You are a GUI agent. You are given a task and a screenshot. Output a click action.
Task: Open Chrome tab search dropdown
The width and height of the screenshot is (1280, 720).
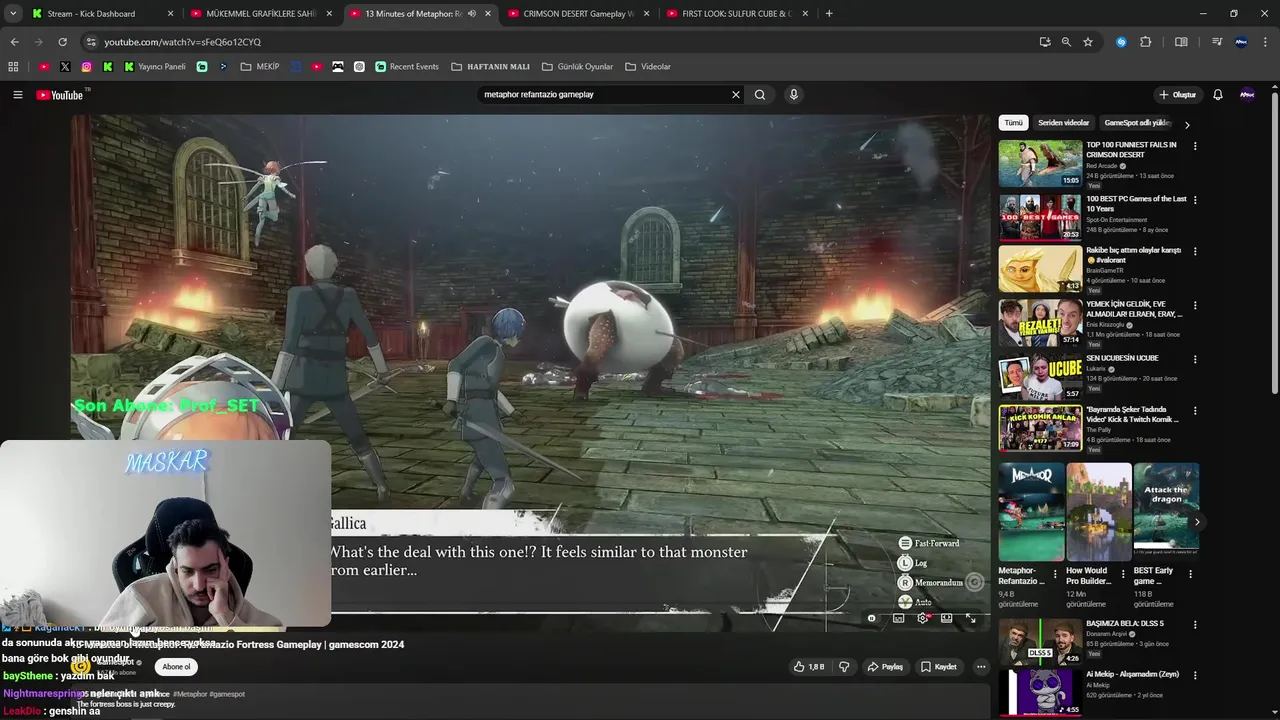click(13, 14)
